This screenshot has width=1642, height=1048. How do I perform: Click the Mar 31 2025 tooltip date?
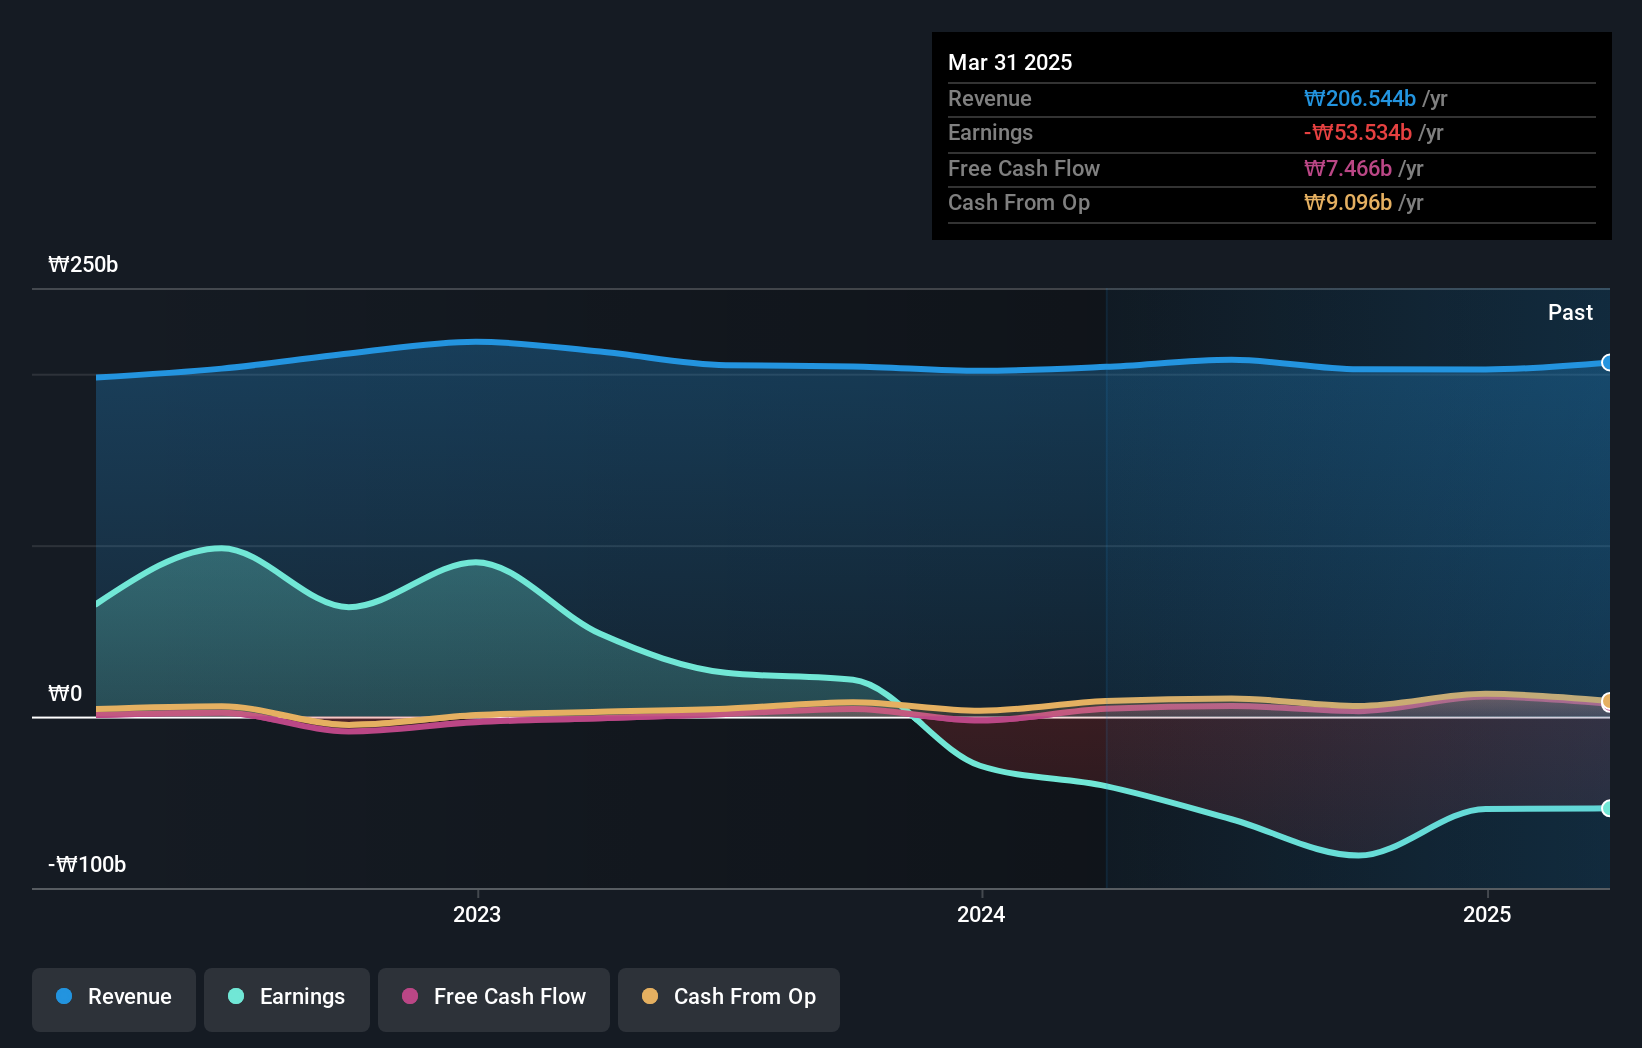[x=1010, y=62]
